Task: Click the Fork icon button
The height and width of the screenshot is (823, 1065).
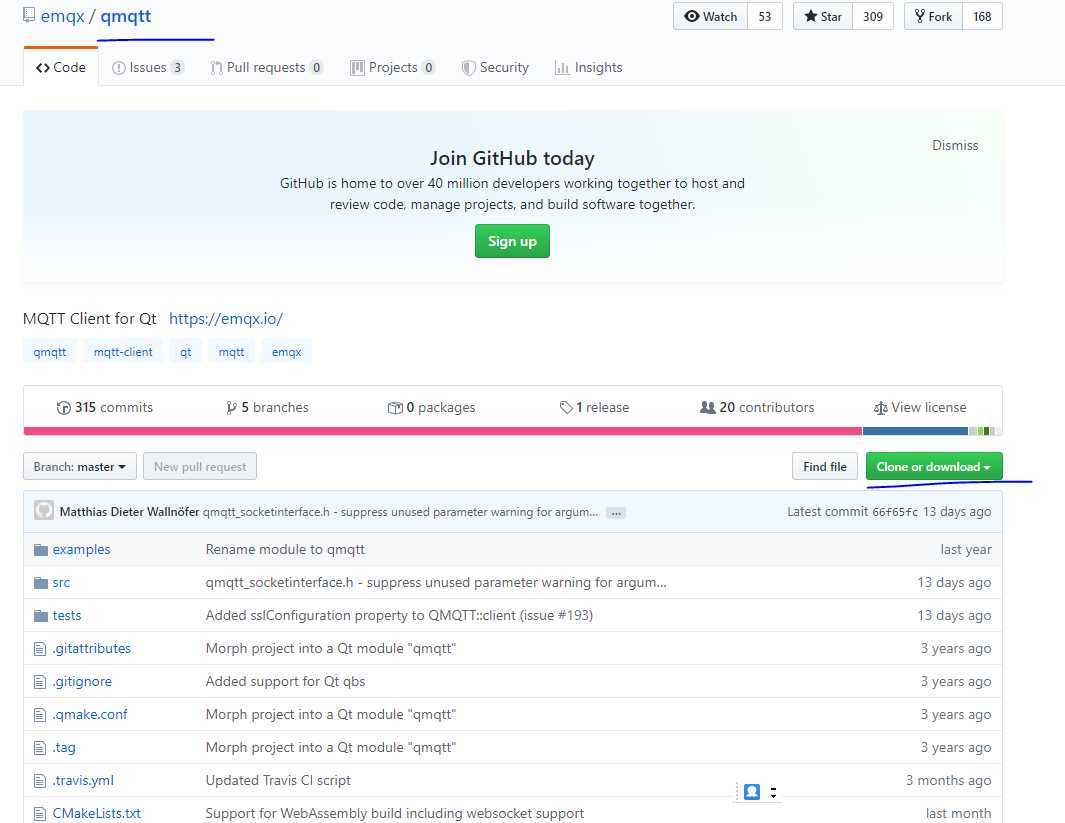Action: [933, 16]
